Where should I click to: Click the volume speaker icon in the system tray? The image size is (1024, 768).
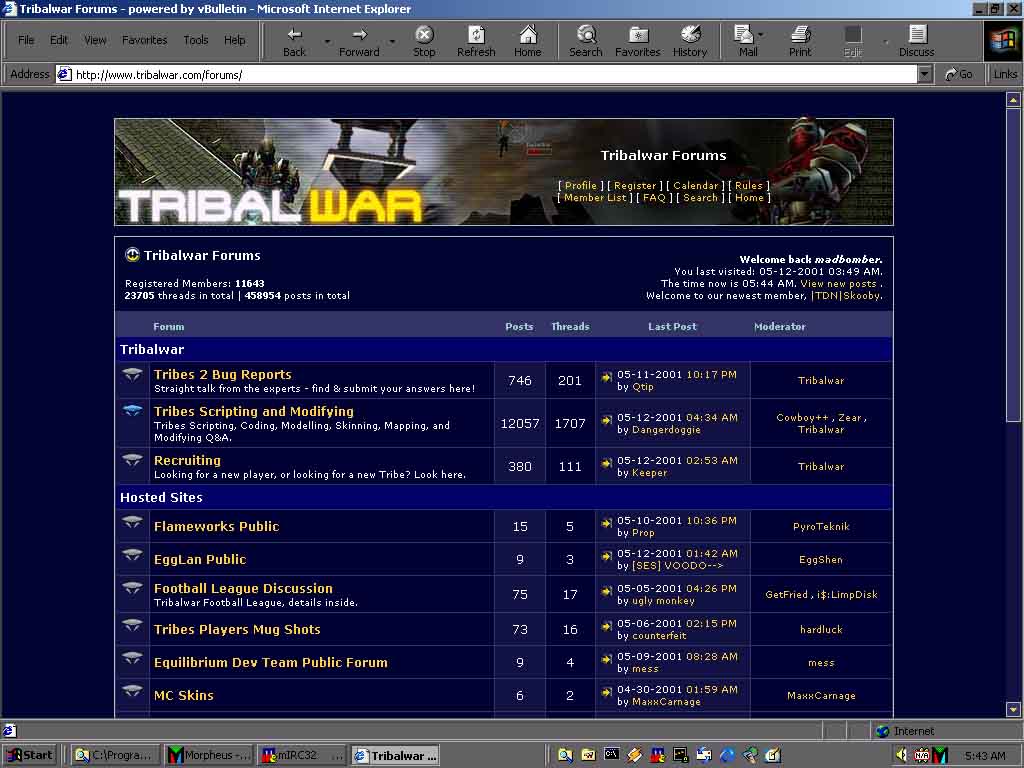pyautogui.click(x=902, y=756)
